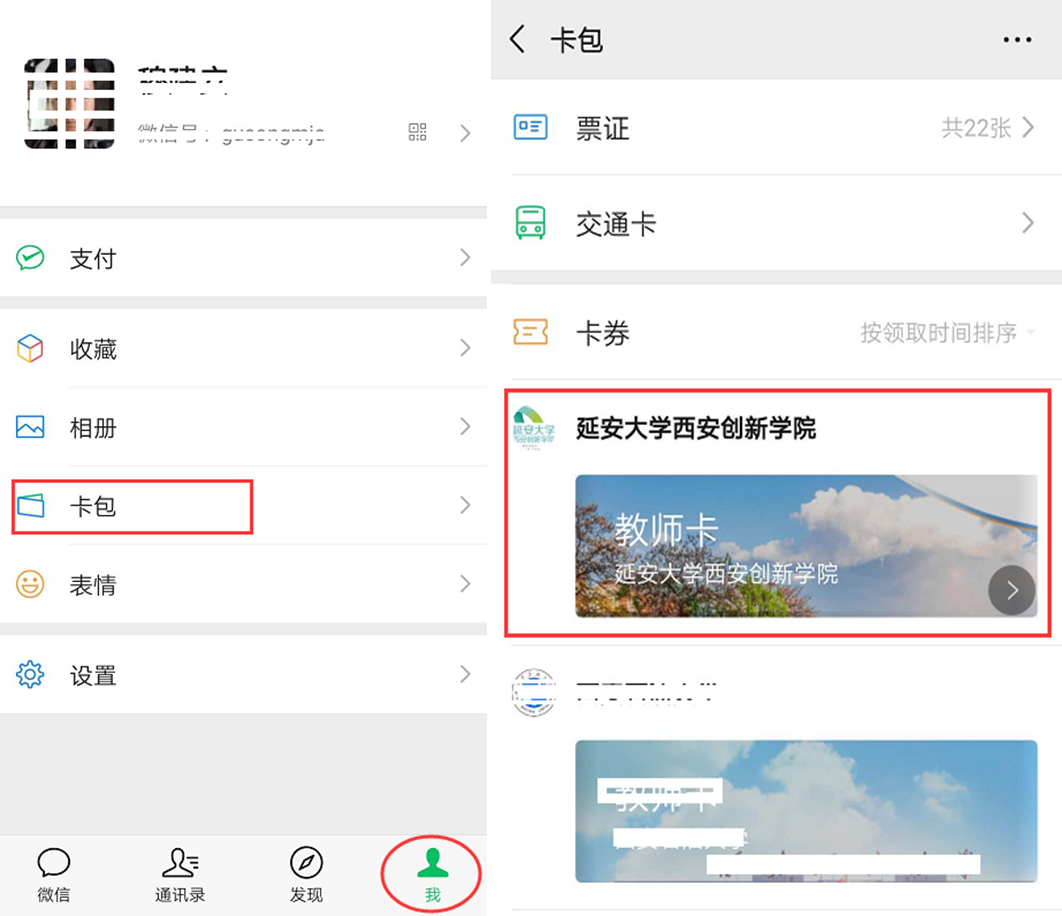This screenshot has height=916, width=1062.
Task: Switch to the 我 profile tab
Action: [432, 874]
